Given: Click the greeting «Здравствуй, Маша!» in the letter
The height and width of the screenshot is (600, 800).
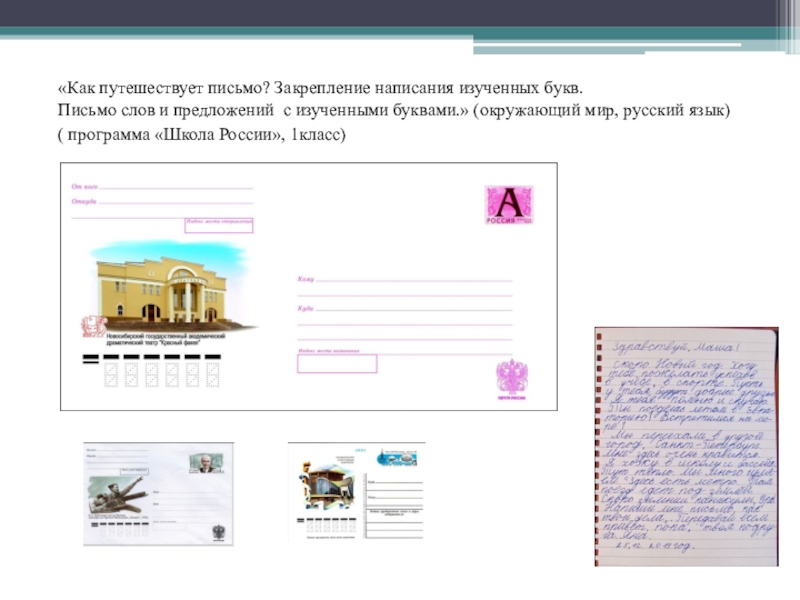Looking at the screenshot, I should point(675,347).
